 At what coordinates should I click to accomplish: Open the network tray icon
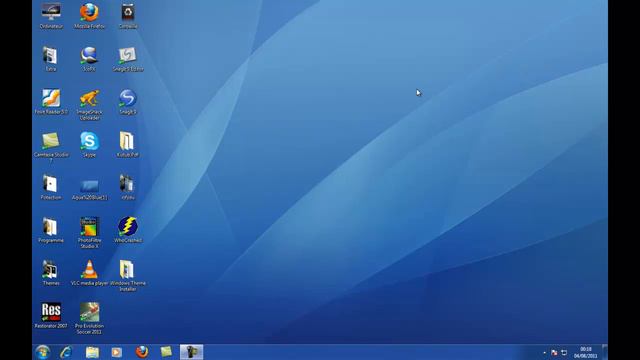564,352
